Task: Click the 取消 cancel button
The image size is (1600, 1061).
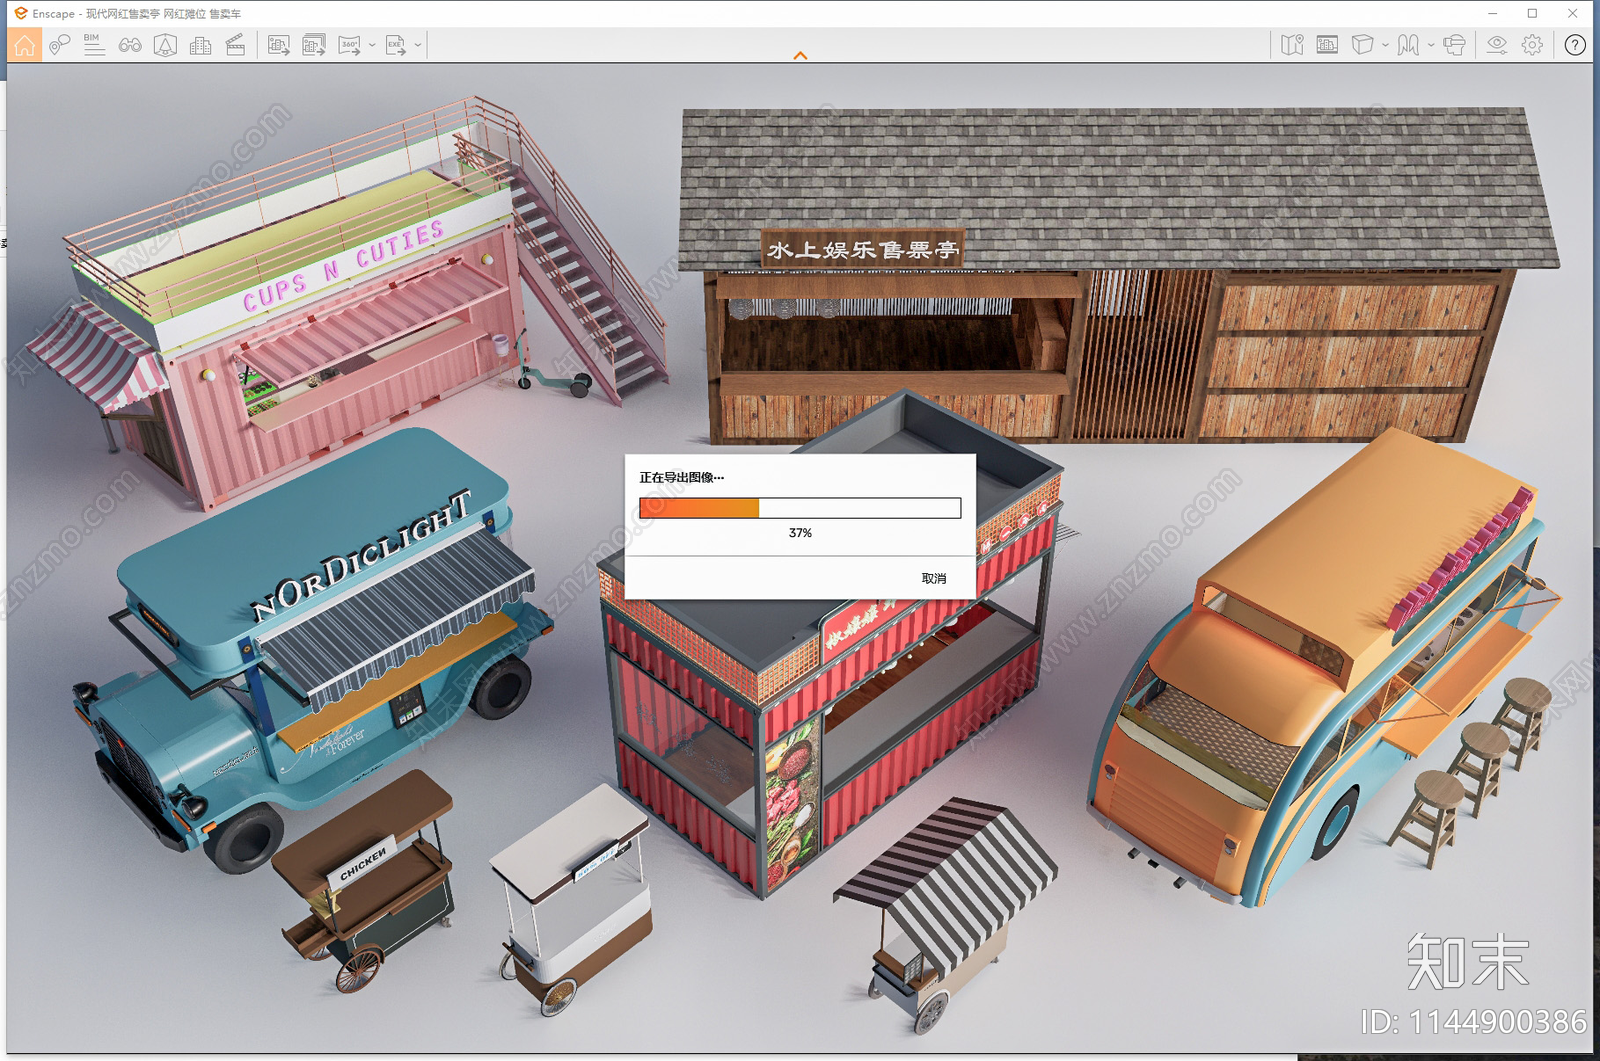Action: pos(933,579)
